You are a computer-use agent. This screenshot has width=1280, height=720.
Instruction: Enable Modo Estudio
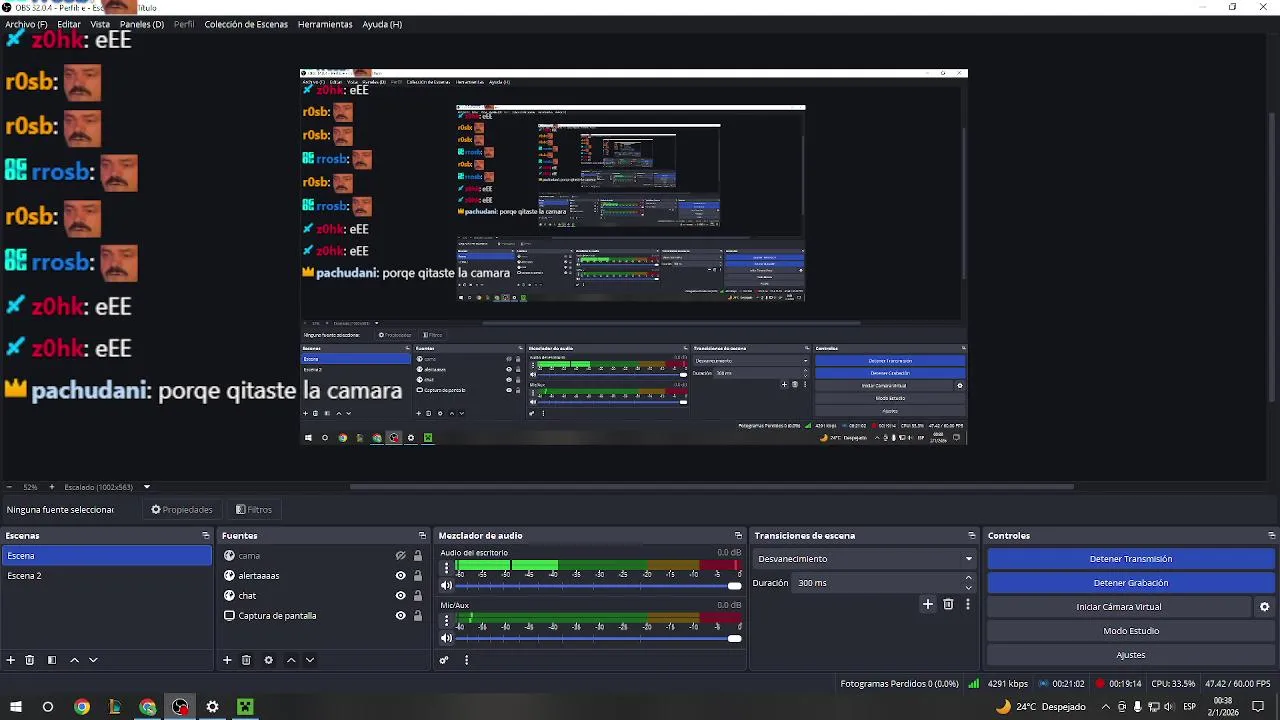[x=1131, y=631]
